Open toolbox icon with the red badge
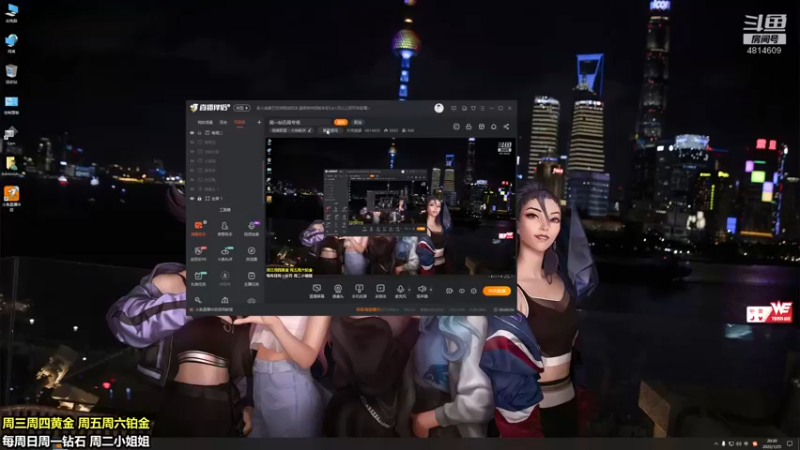 pos(198,254)
